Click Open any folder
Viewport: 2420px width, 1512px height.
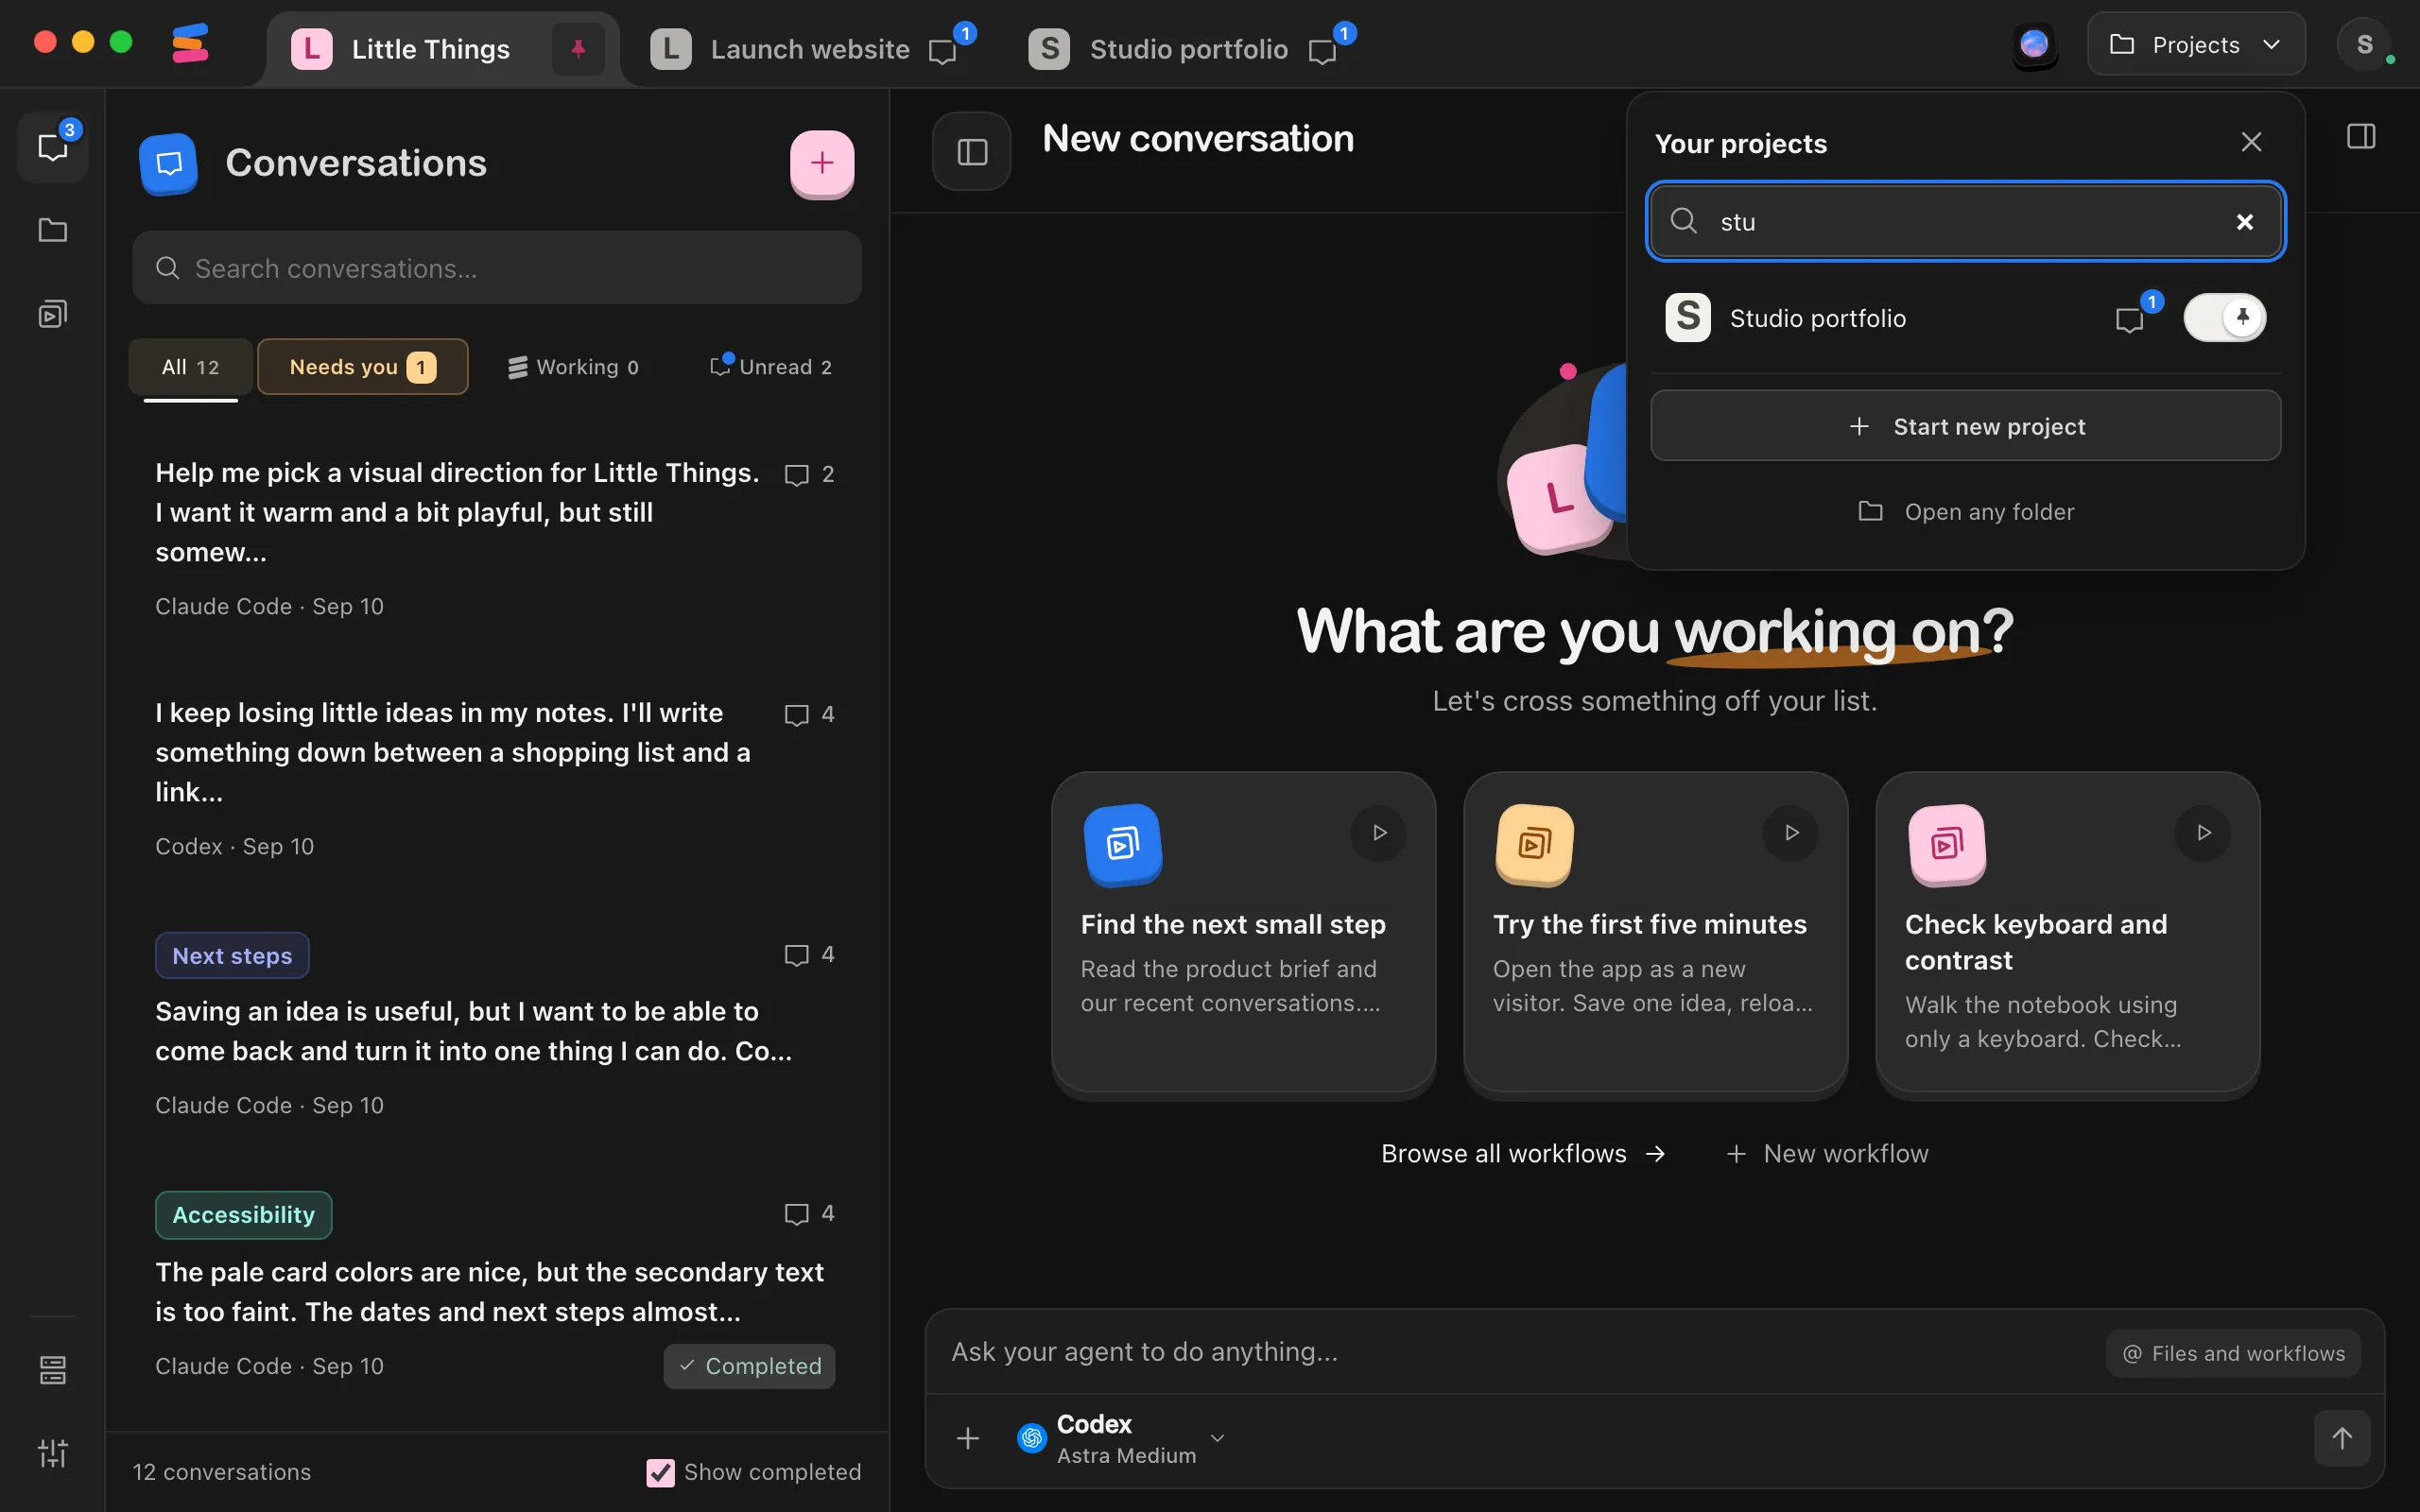pyautogui.click(x=1965, y=512)
